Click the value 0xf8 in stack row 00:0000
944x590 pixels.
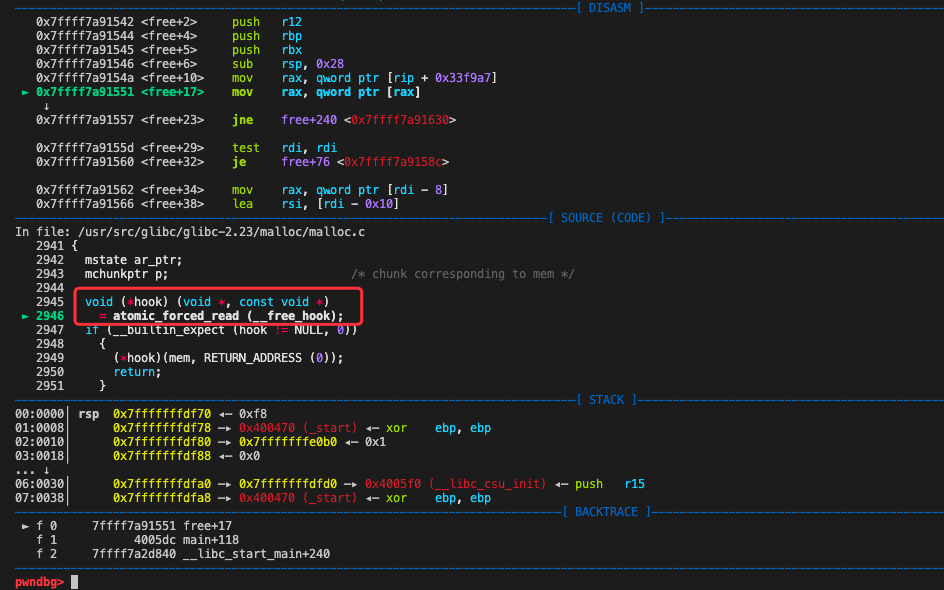point(253,414)
